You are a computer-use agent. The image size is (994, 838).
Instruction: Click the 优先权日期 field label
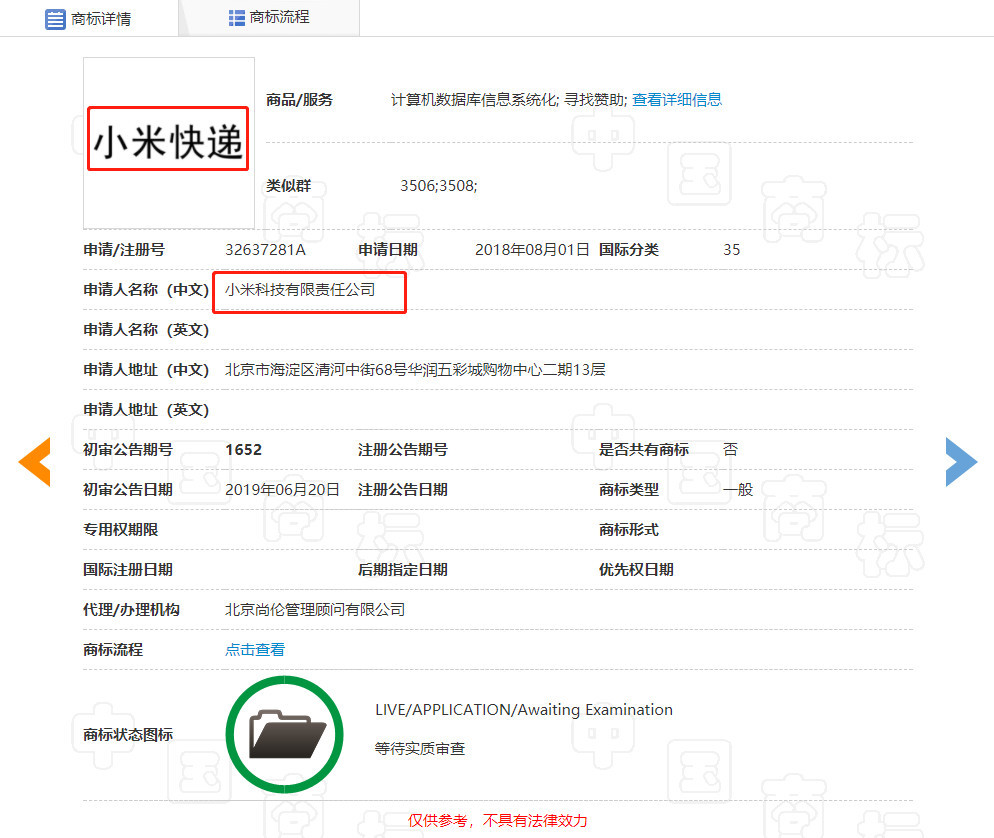(x=636, y=569)
